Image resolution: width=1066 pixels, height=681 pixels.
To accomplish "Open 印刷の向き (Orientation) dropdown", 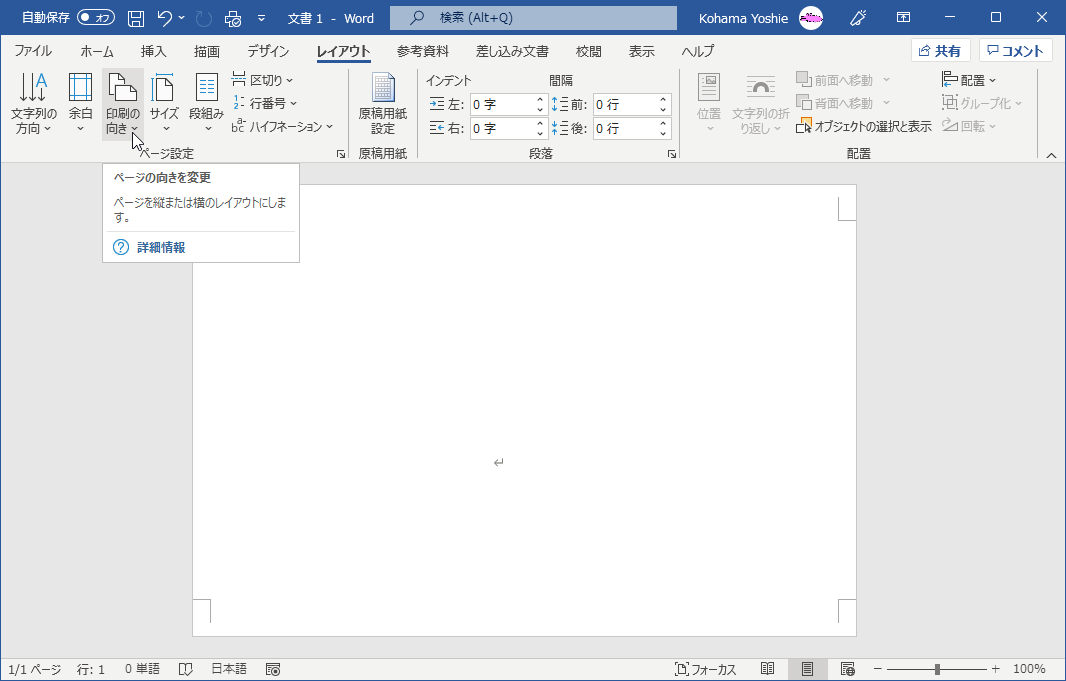I will 123,104.
